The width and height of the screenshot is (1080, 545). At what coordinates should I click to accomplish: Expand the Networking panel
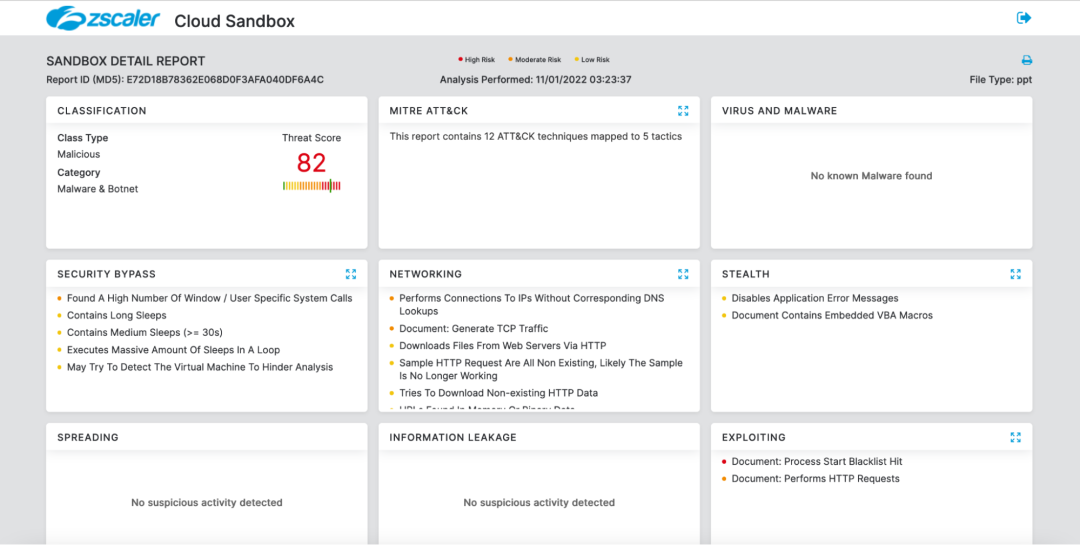(683, 274)
